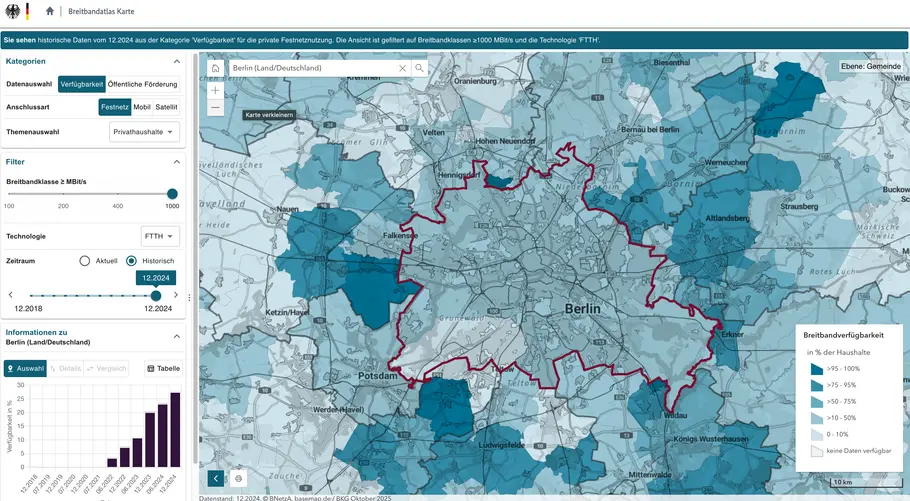
Task: Reset map to home extent
Action: click(215, 68)
